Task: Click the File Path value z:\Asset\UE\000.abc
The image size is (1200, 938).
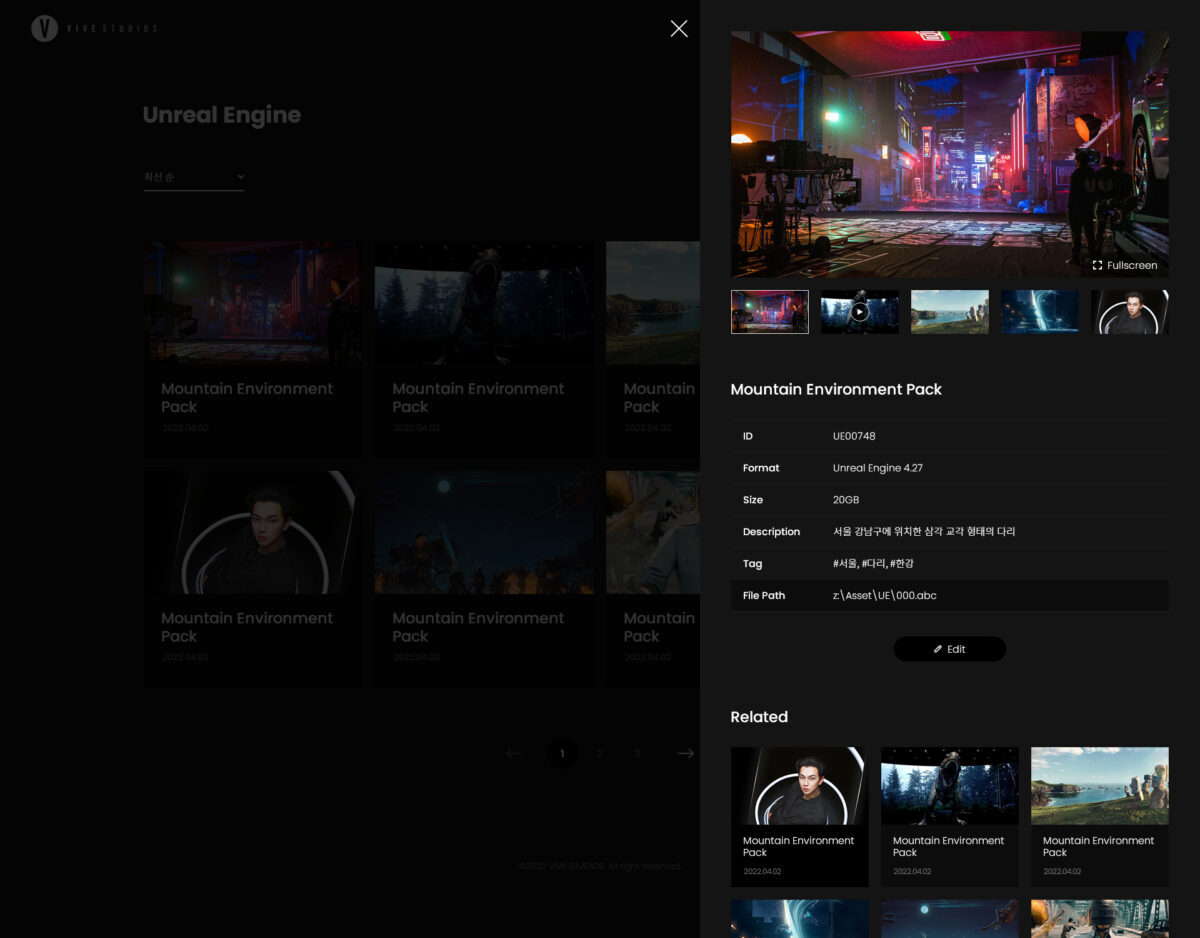Action: click(x=884, y=595)
